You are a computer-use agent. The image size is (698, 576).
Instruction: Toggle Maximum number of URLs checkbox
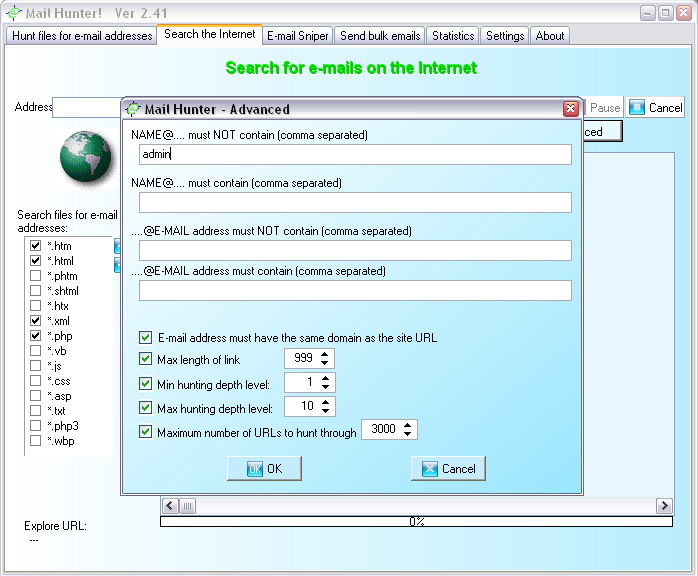pyautogui.click(x=146, y=431)
